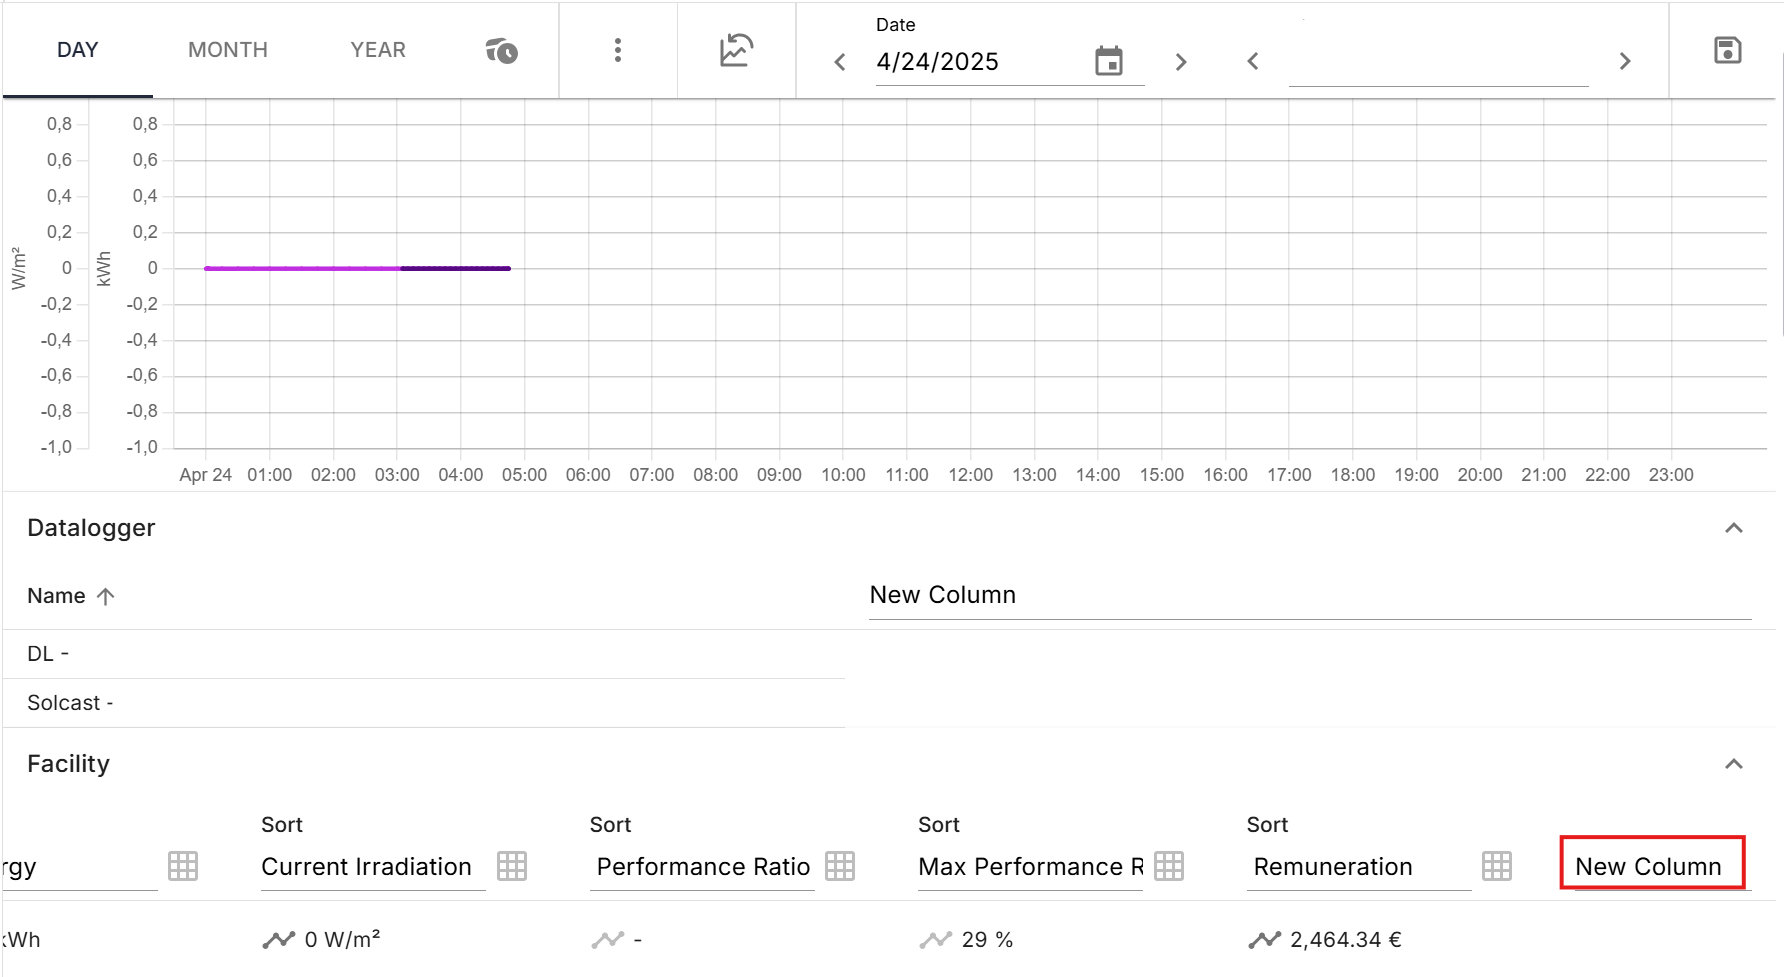Click the weather history clock icon
This screenshot has width=1784, height=977.
[x=501, y=50]
